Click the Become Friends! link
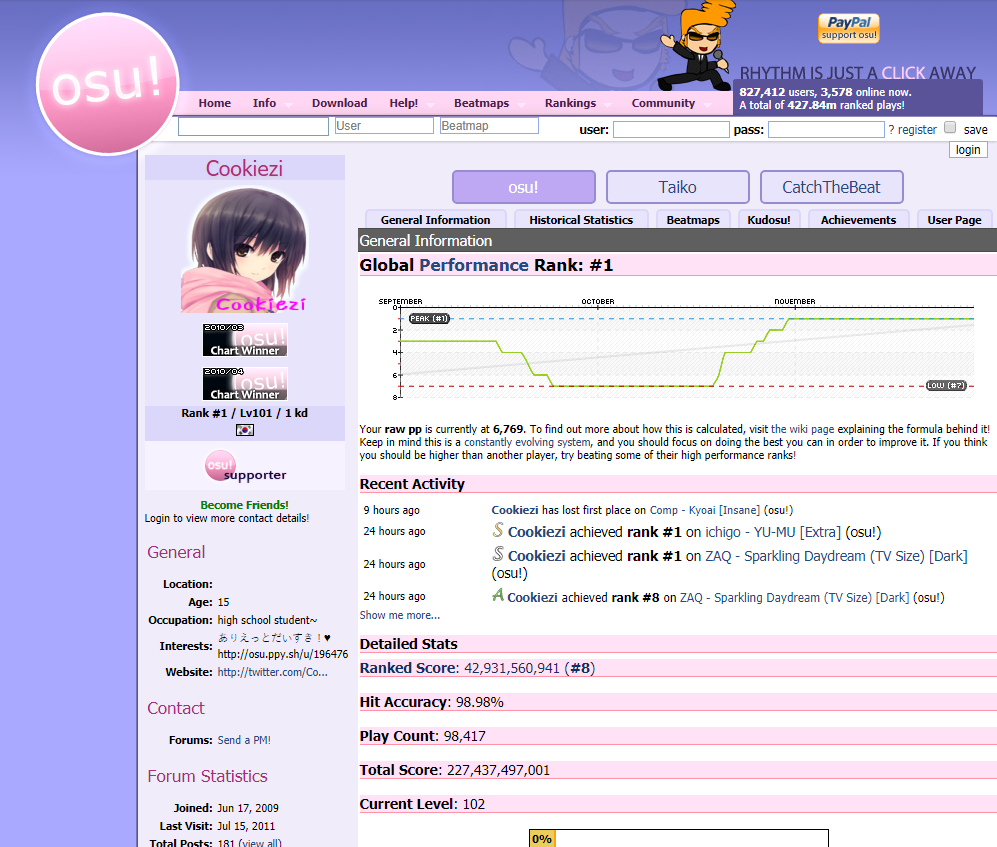This screenshot has height=847, width=997. (x=244, y=505)
